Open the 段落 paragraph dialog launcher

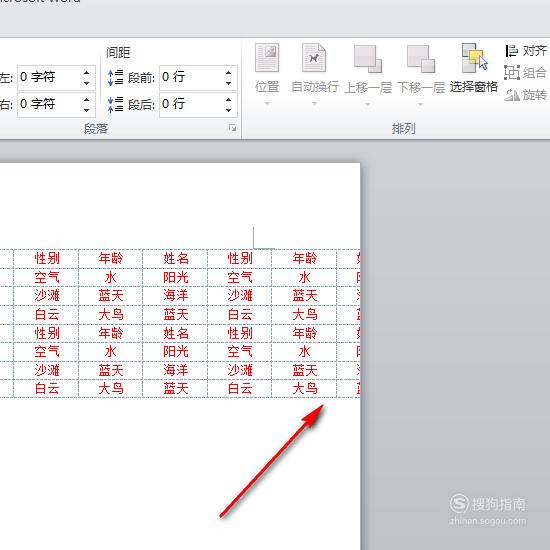[232, 128]
